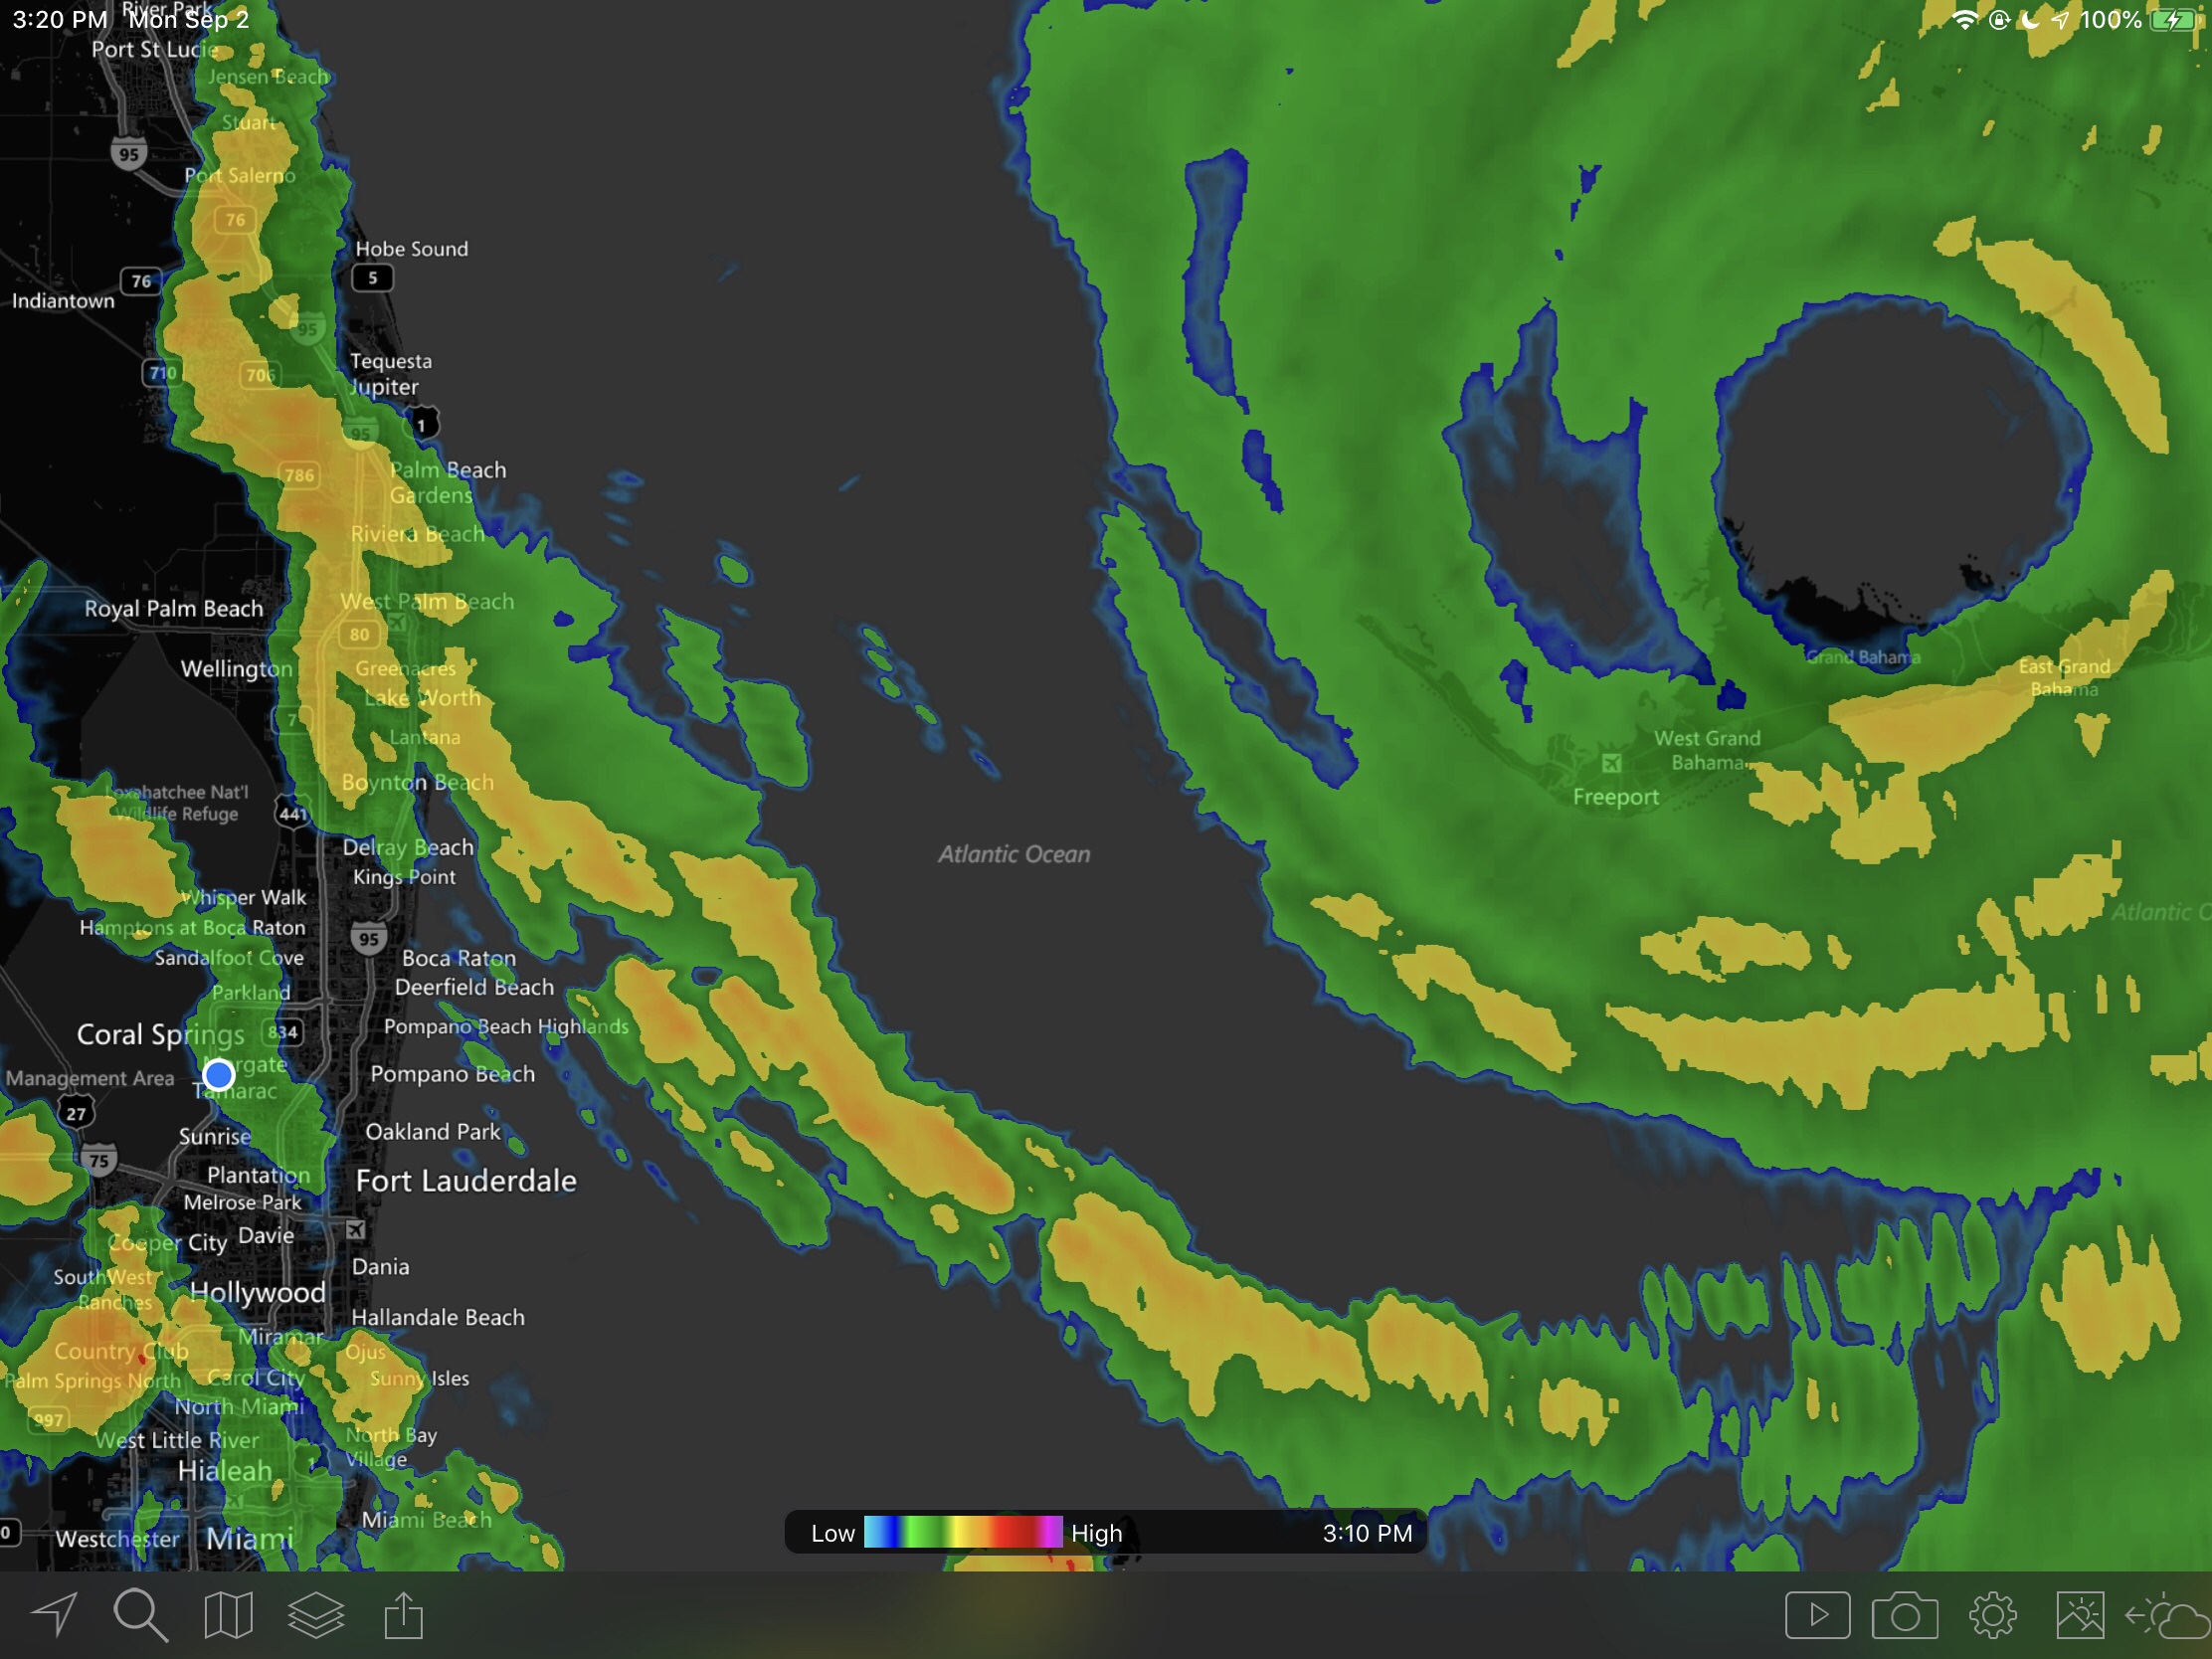This screenshot has width=2212, height=1659.
Task: Tap the Miami city label
Action: (250, 1537)
